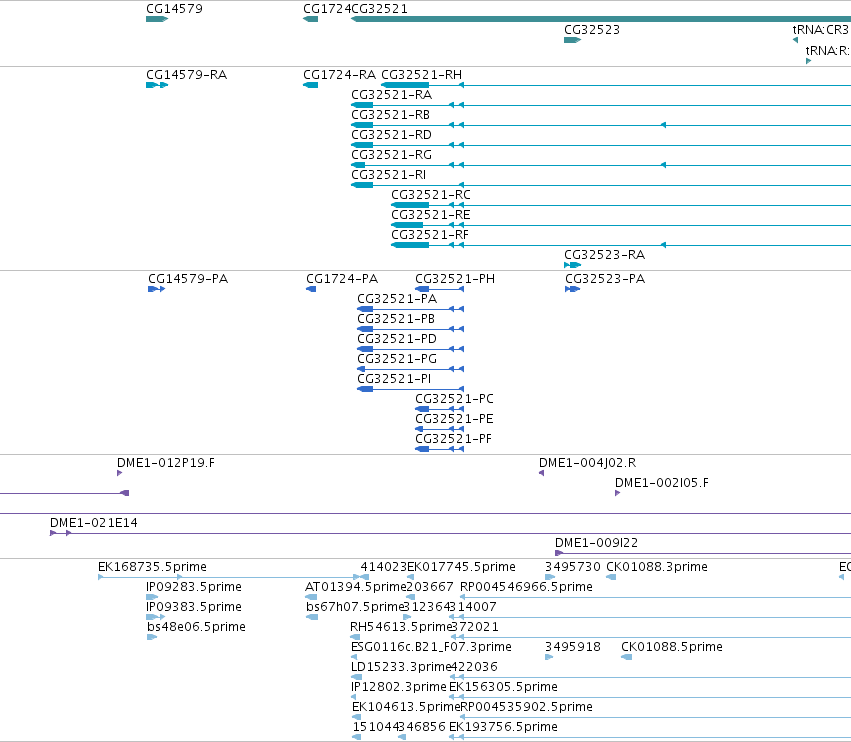This screenshot has height=742, width=851.
Task: Click the CK01088.3prime EST label
Action: [x=657, y=567]
